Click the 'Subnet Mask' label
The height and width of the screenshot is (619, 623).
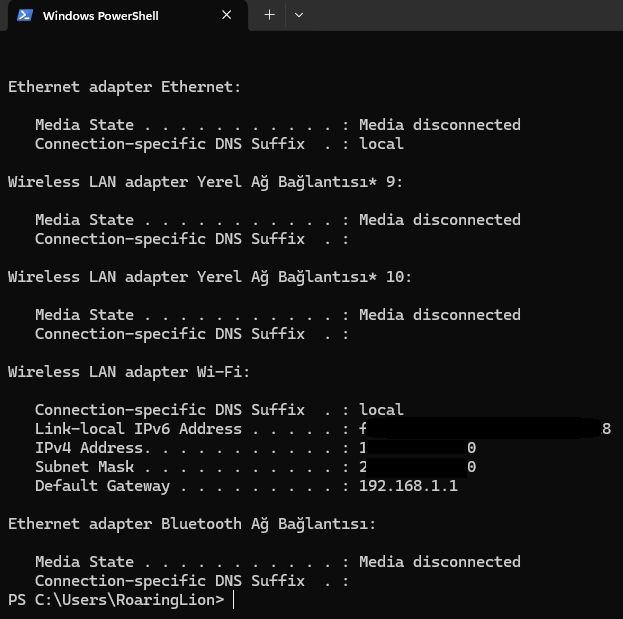pyautogui.click(x=85, y=467)
